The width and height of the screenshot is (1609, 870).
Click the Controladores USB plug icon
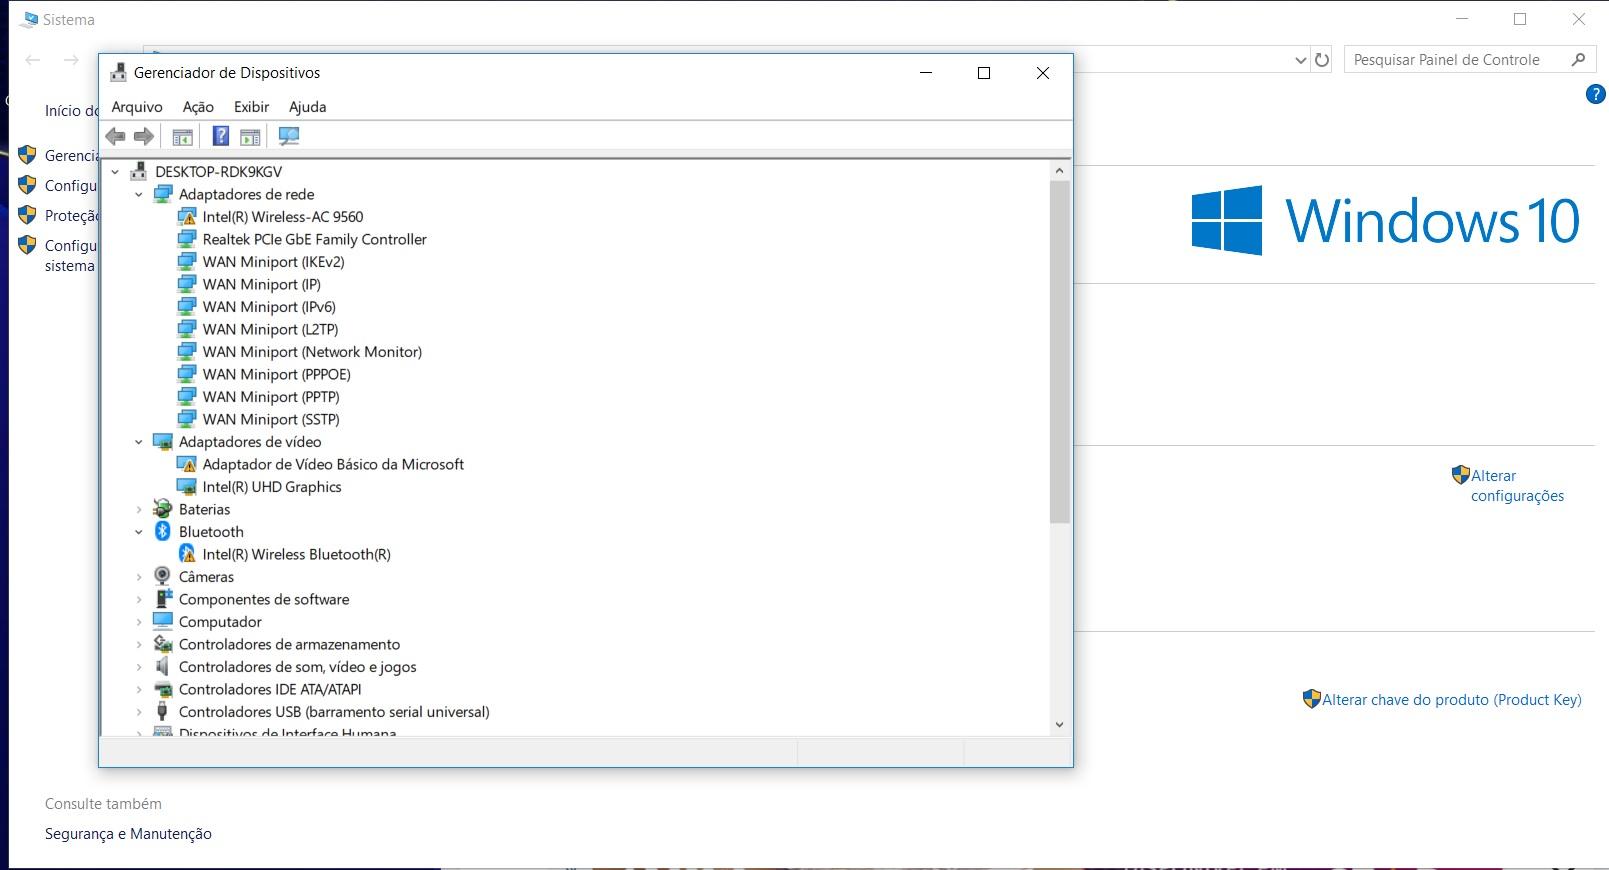pyautogui.click(x=163, y=711)
